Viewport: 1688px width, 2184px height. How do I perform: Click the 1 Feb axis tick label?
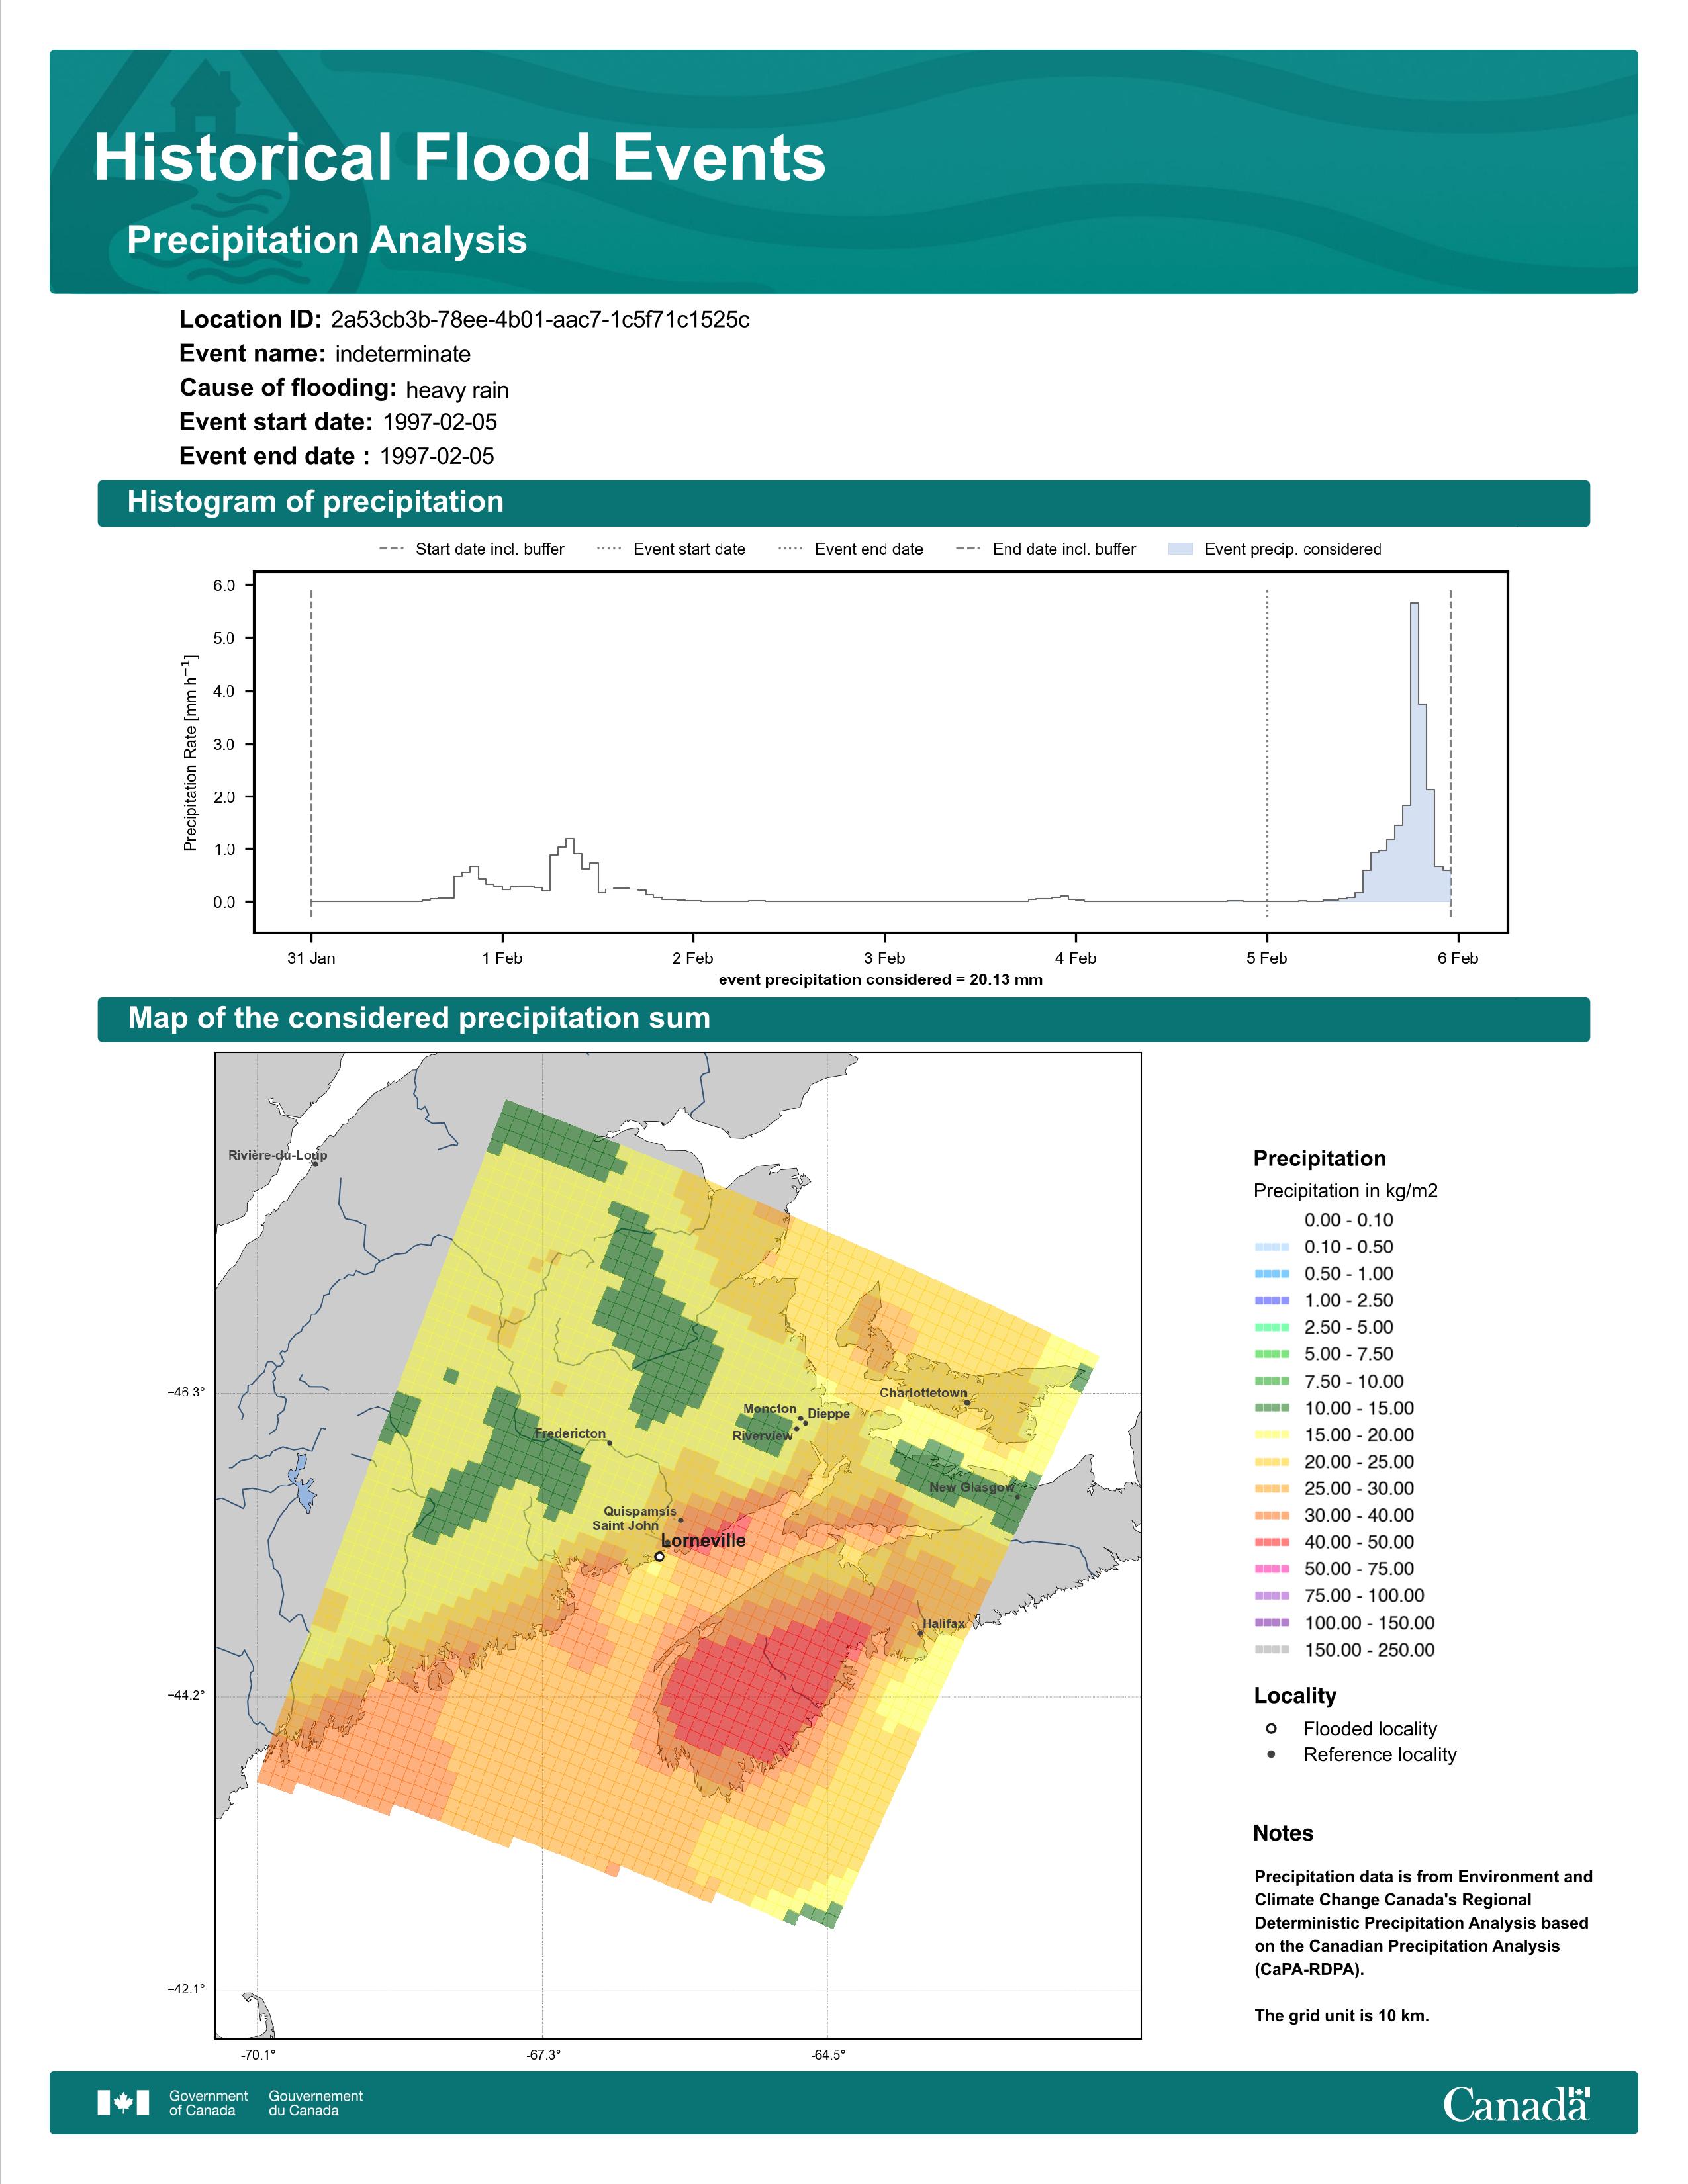[502, 958]
